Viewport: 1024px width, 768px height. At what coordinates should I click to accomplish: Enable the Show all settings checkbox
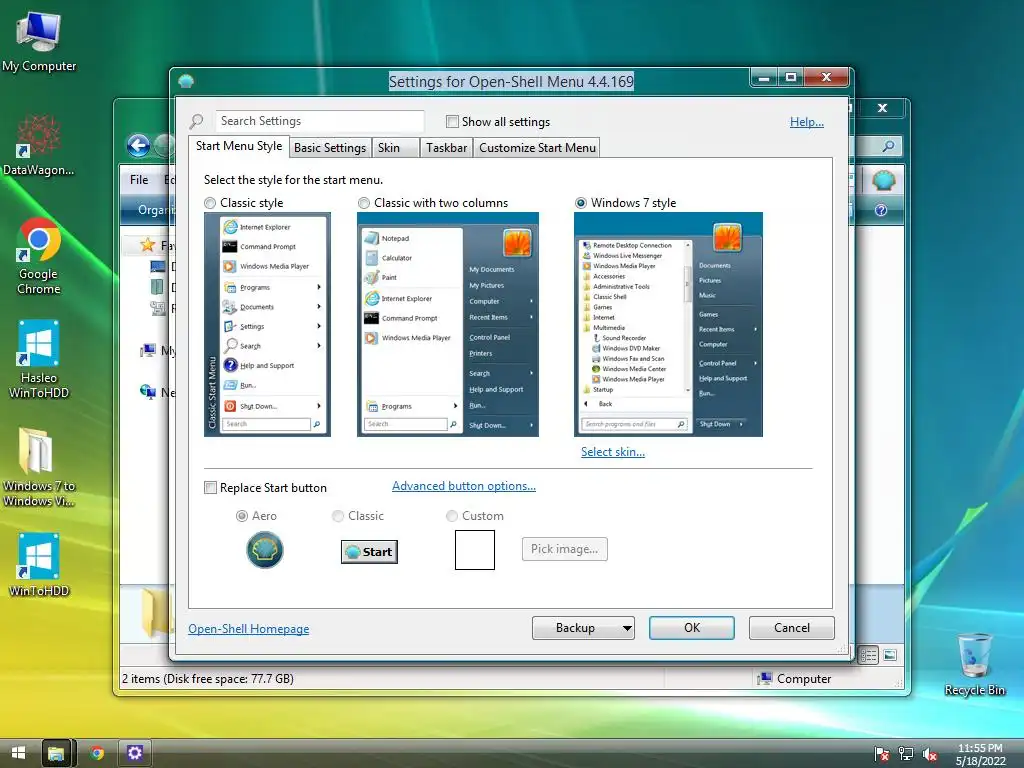(x=452, y=121)
